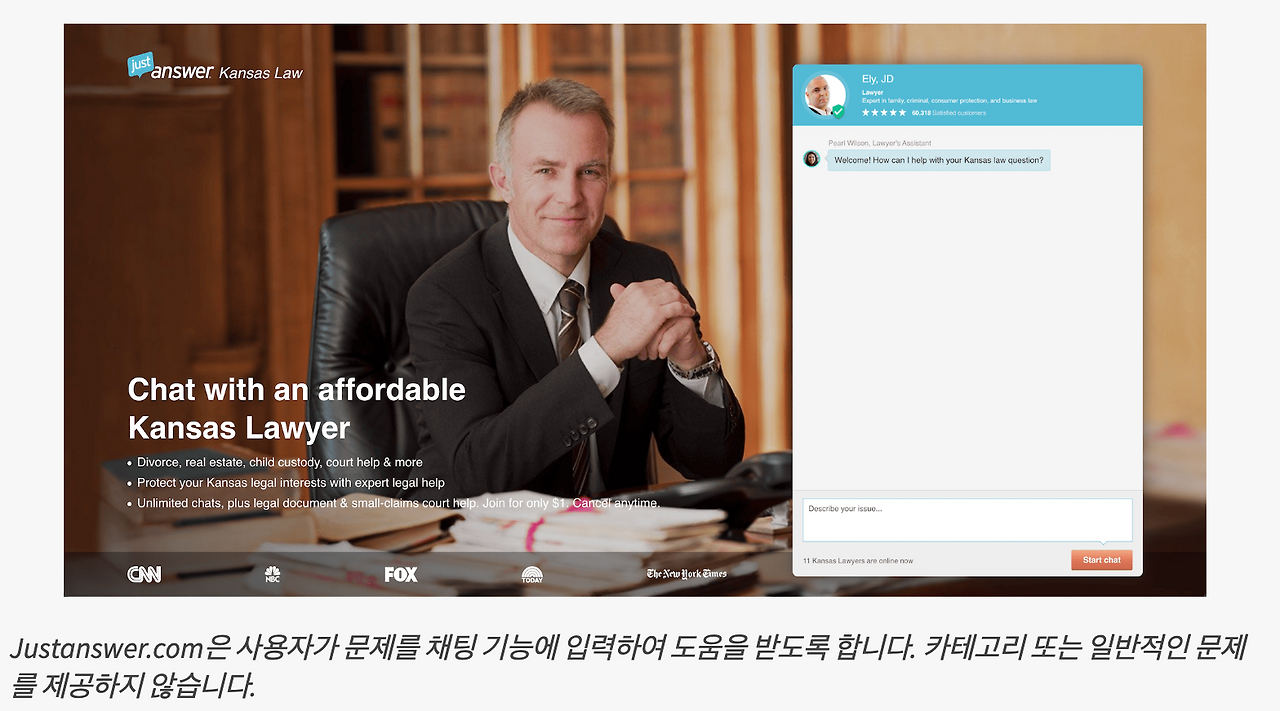Click Pearl Wilson assistant avatar
The width and height of the screenshot is (1280, 711).
pos(811,159)
